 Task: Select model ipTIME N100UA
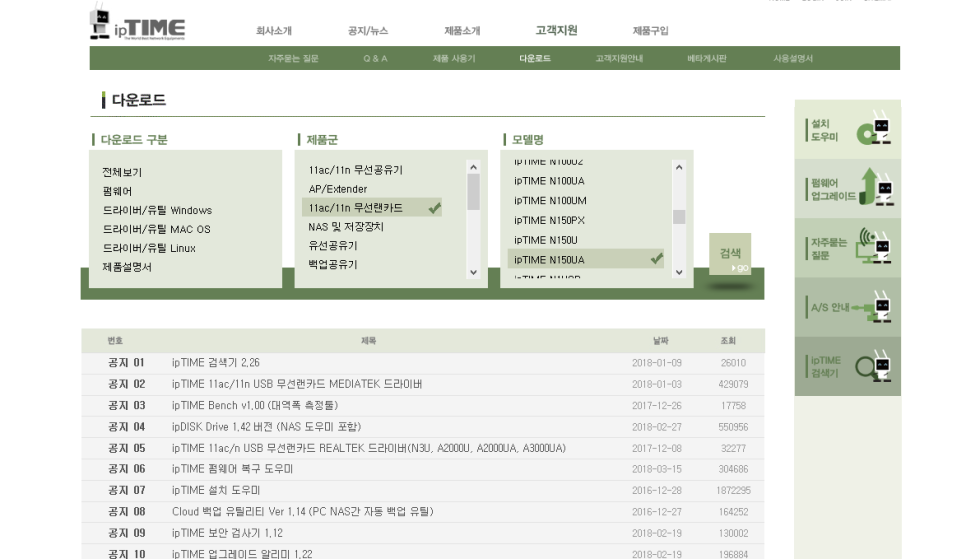coord(549,181)
